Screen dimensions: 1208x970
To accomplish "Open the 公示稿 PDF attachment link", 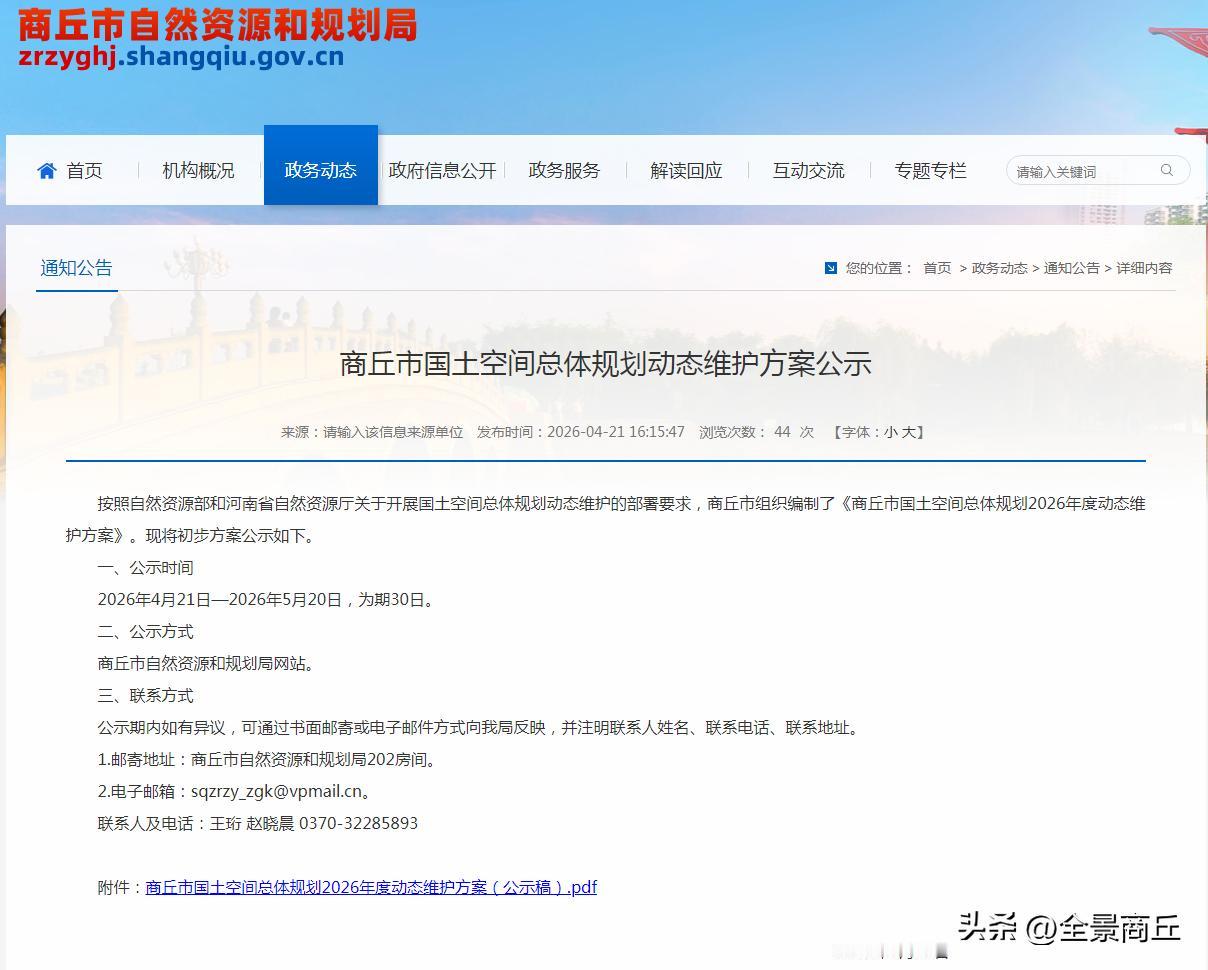I will point(371,887).
